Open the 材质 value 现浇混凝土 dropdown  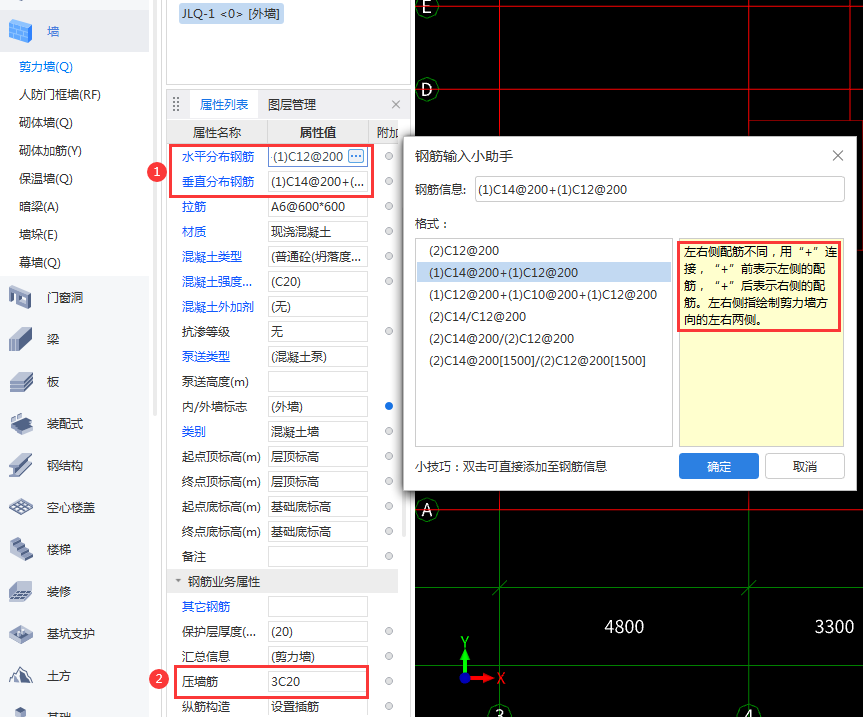click(x=318, y=232)
